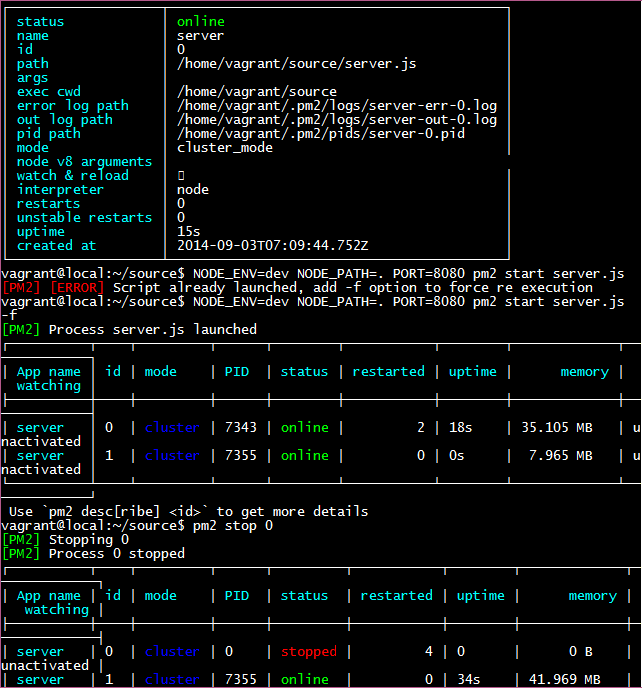The height and width of the screenshot is (688, 642).
Task: Click 'Use pm2 desc[ribe] <id>' hint line
Action: tap(188, 512)
